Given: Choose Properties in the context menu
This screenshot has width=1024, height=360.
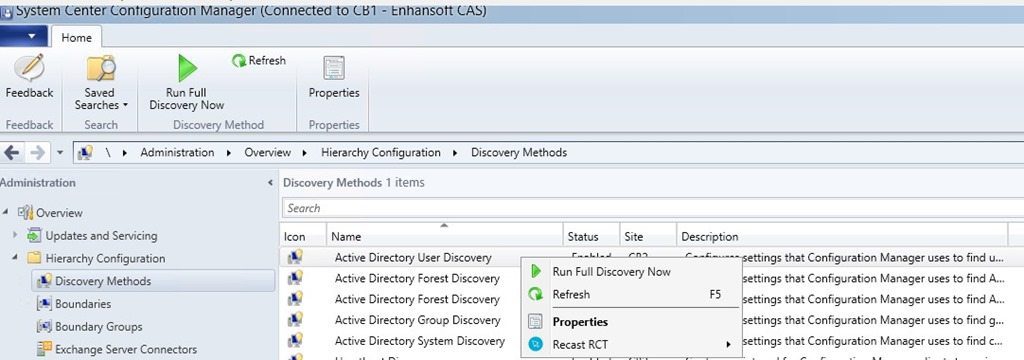Looking at the screenshot, I should coord(632,322).
